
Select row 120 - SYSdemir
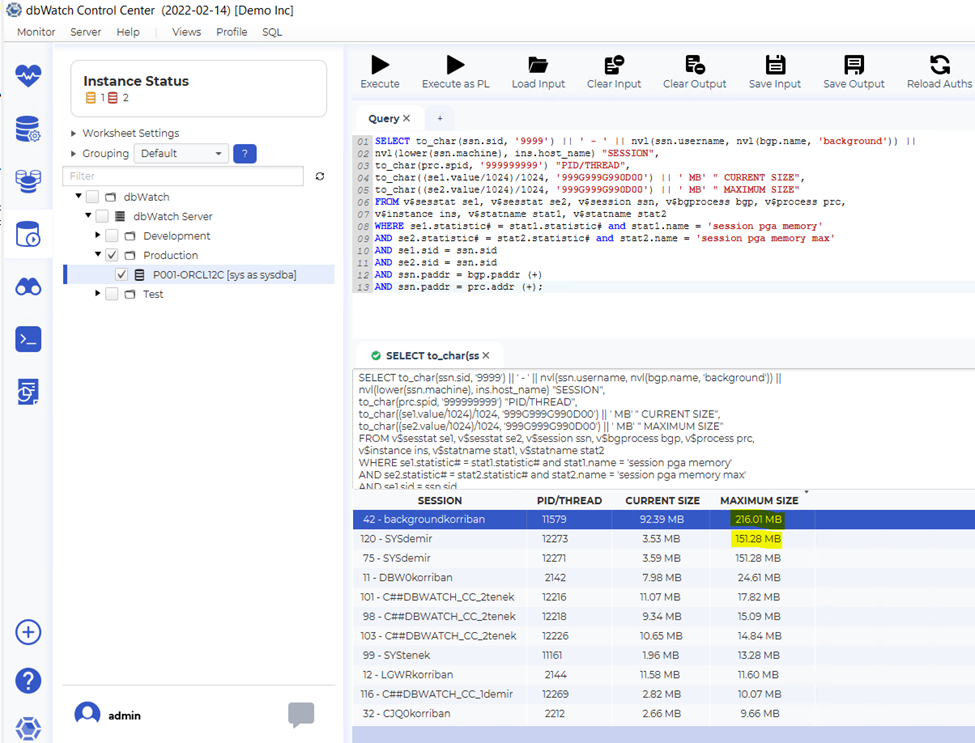click(x=663, y=538)
